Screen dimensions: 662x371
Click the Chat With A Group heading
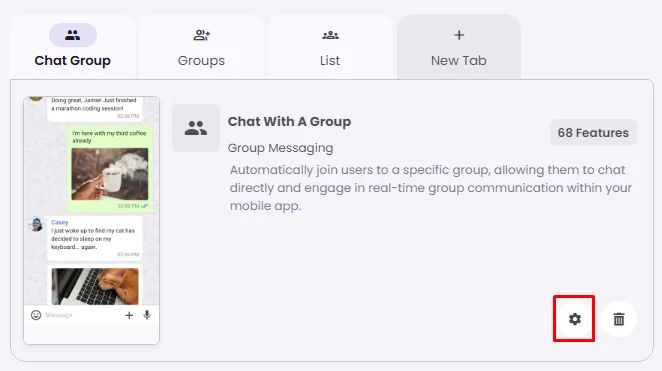pos(289,122)
